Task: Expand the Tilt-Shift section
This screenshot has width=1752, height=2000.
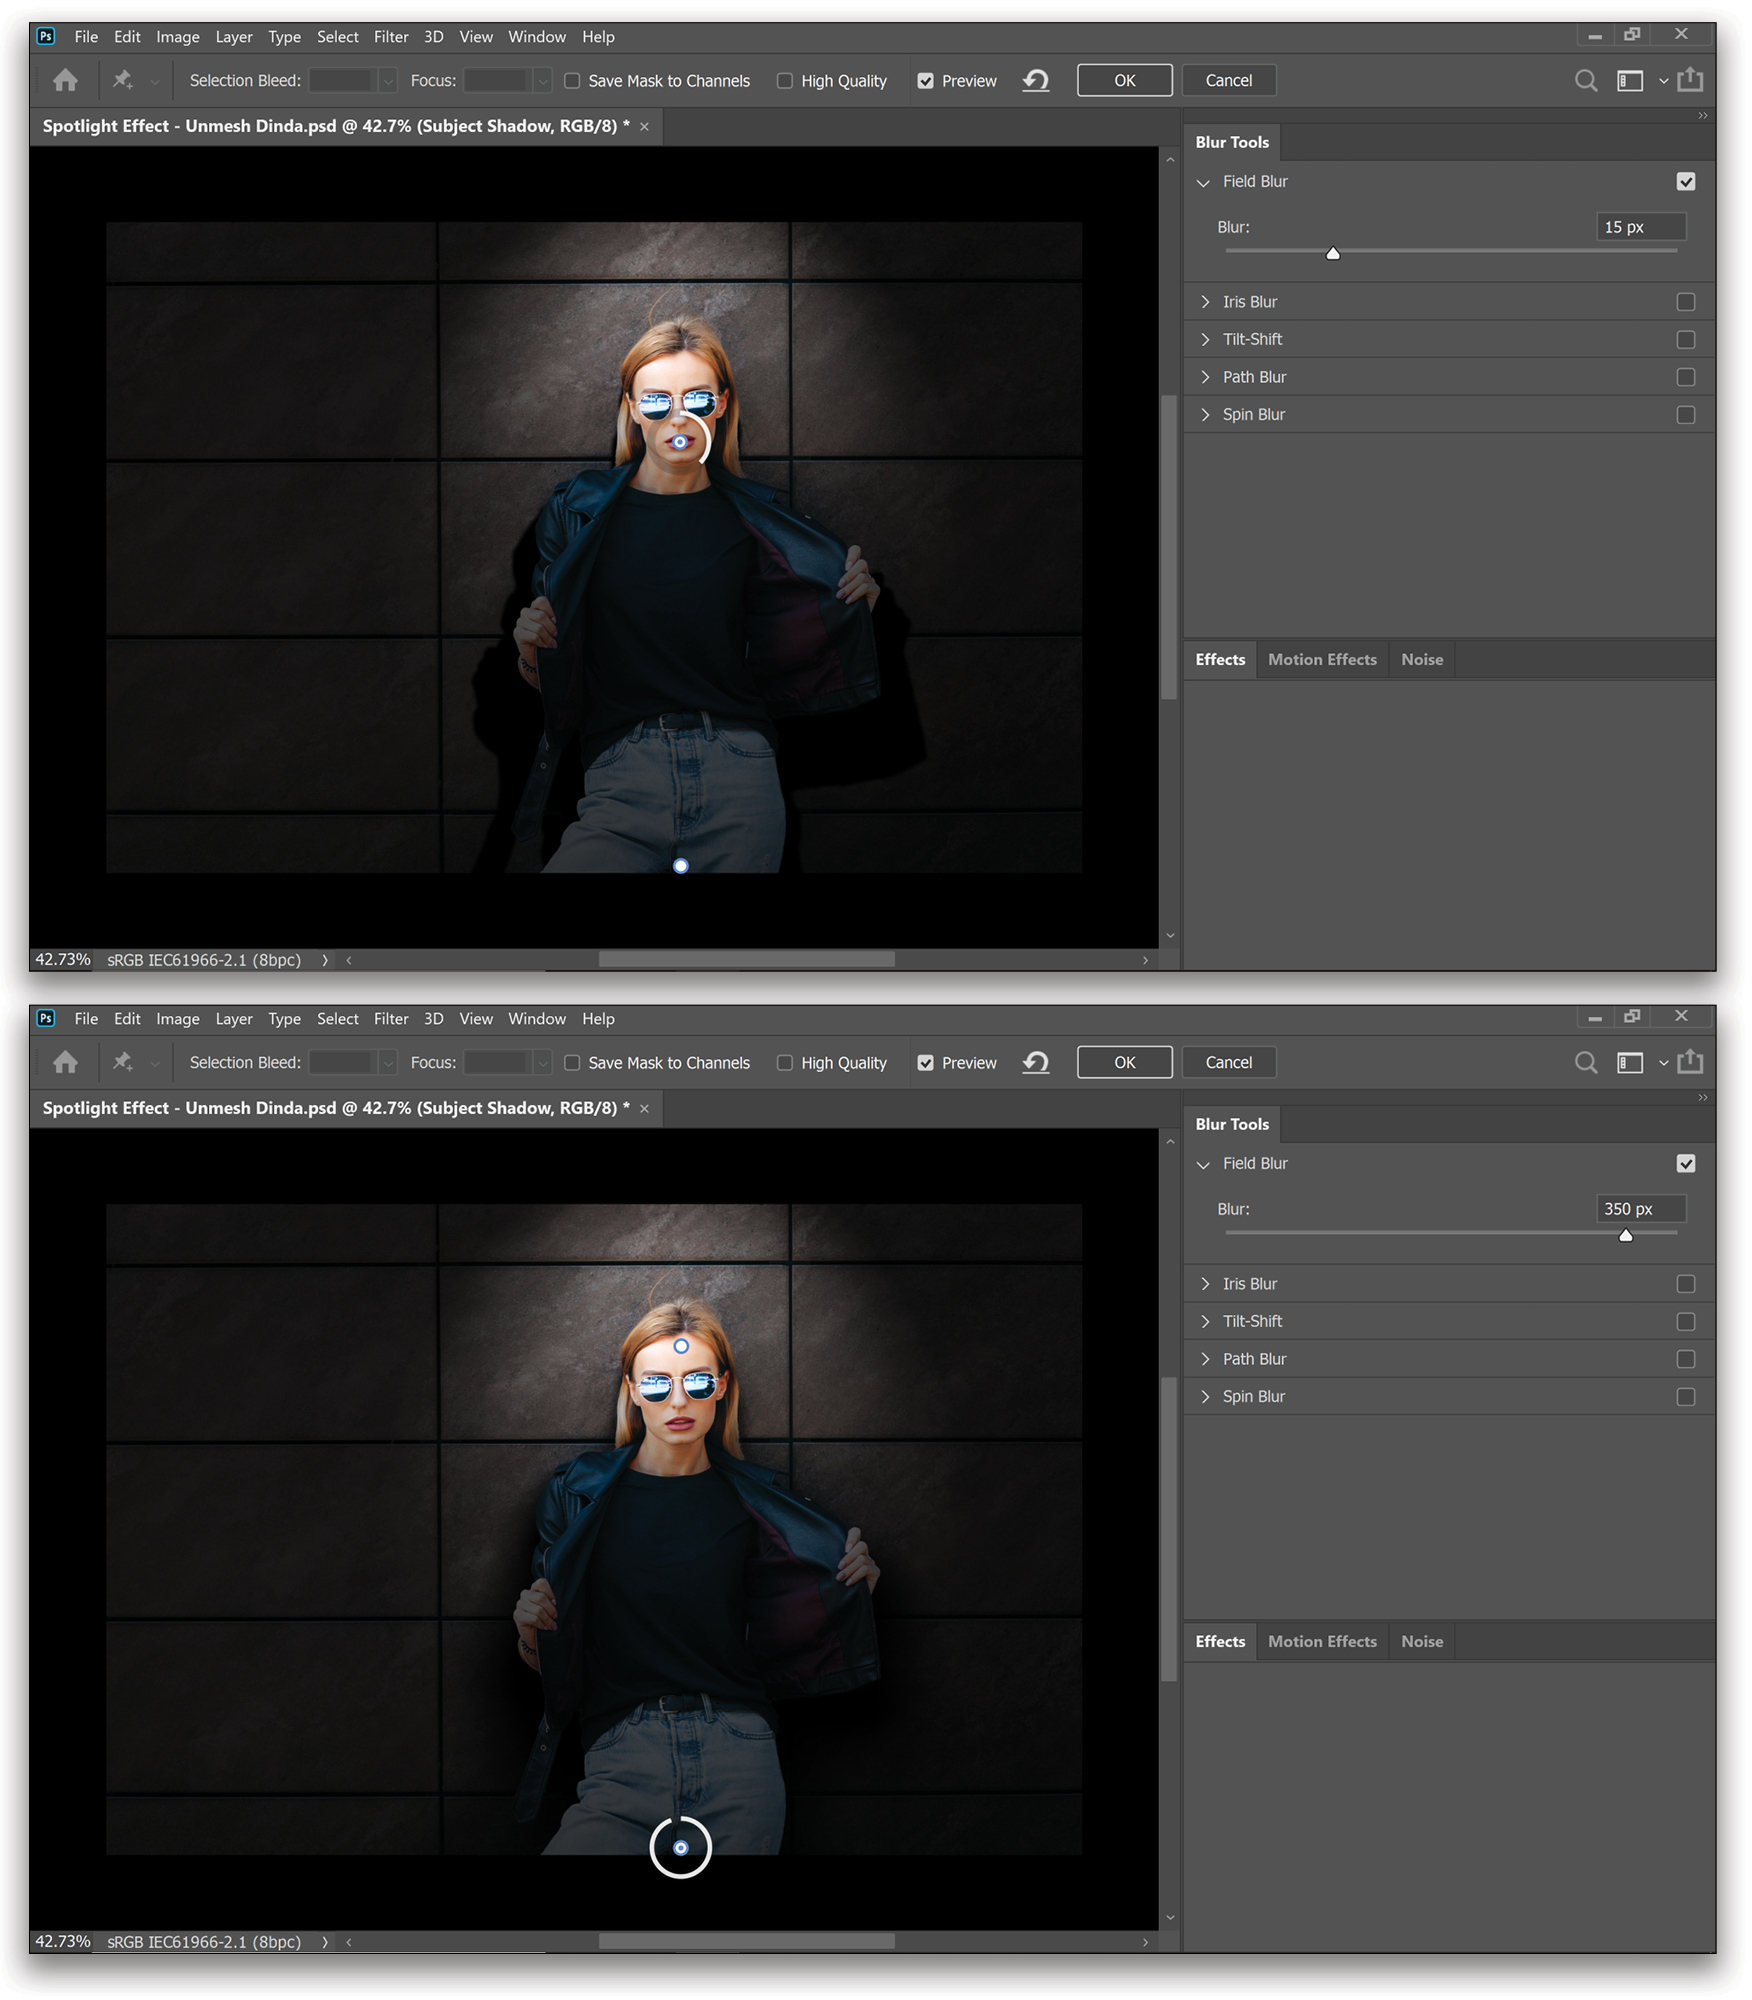Action: coord(1207,339)
